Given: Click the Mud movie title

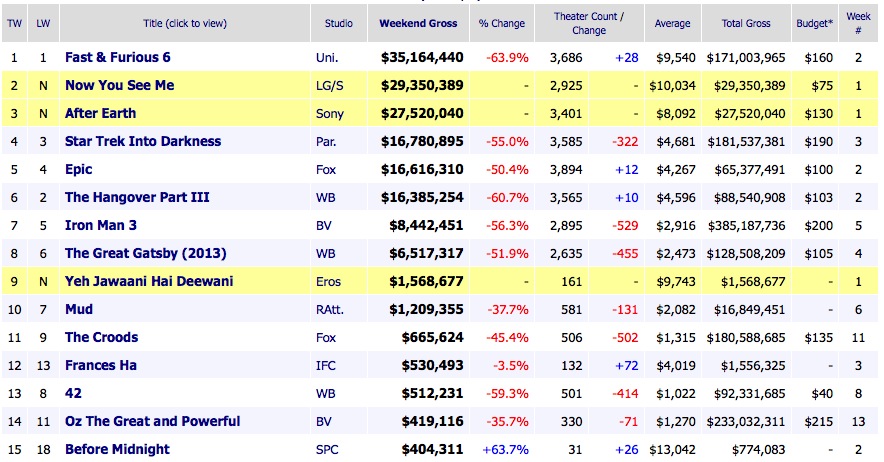Looking at the screenshot, I should click(79, 309).
